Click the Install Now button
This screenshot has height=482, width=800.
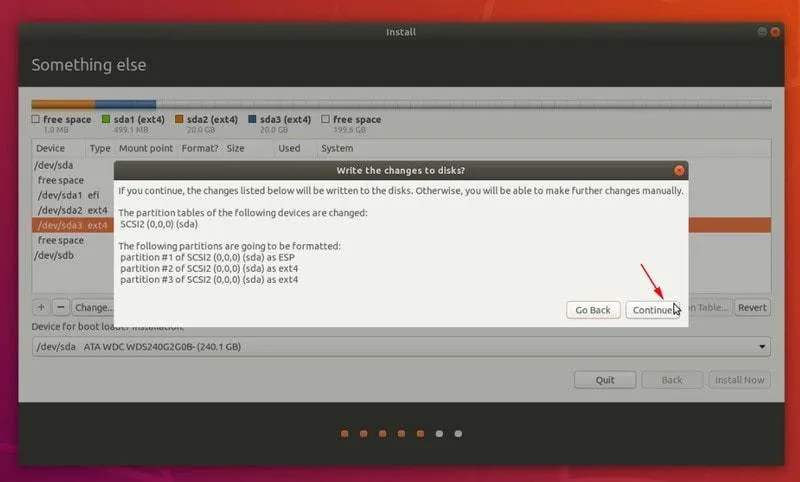coord(740,380)
